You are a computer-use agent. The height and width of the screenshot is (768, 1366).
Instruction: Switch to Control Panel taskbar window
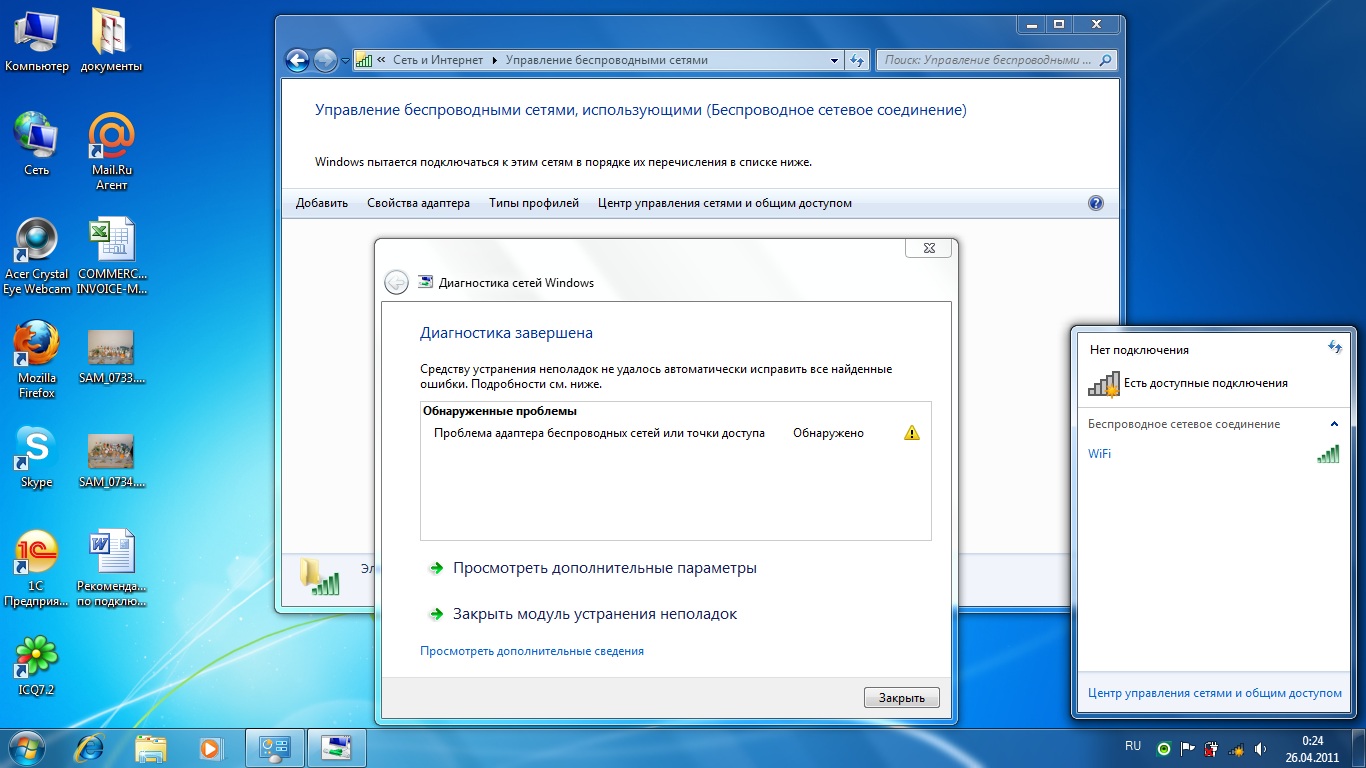click(x=274, y=747)
